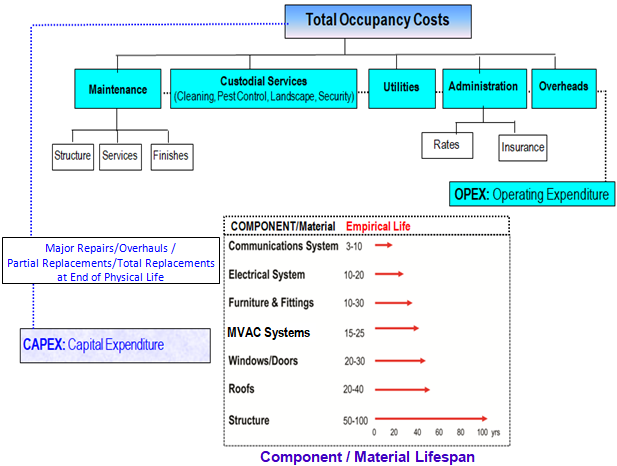Click the OPEX Operating Expenditure label
This screenshot has height=466, width=617.
coord(531,193)
